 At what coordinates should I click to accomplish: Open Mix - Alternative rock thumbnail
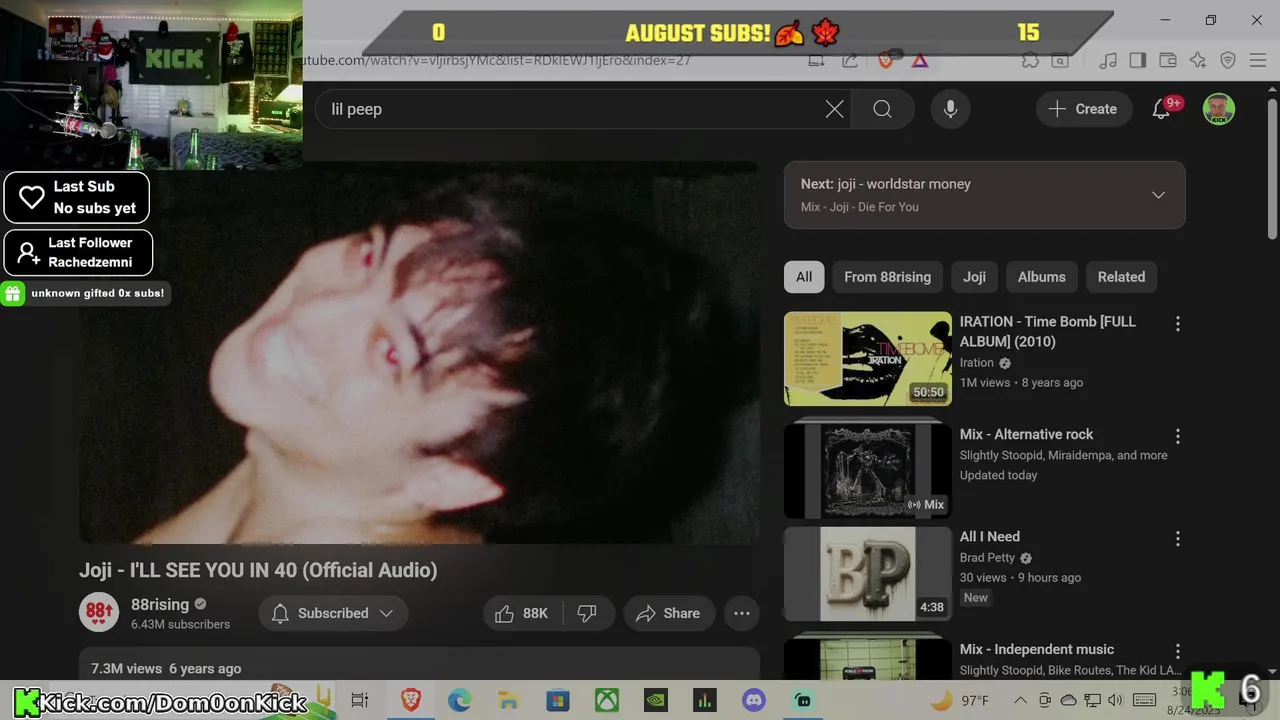(868, 471)
